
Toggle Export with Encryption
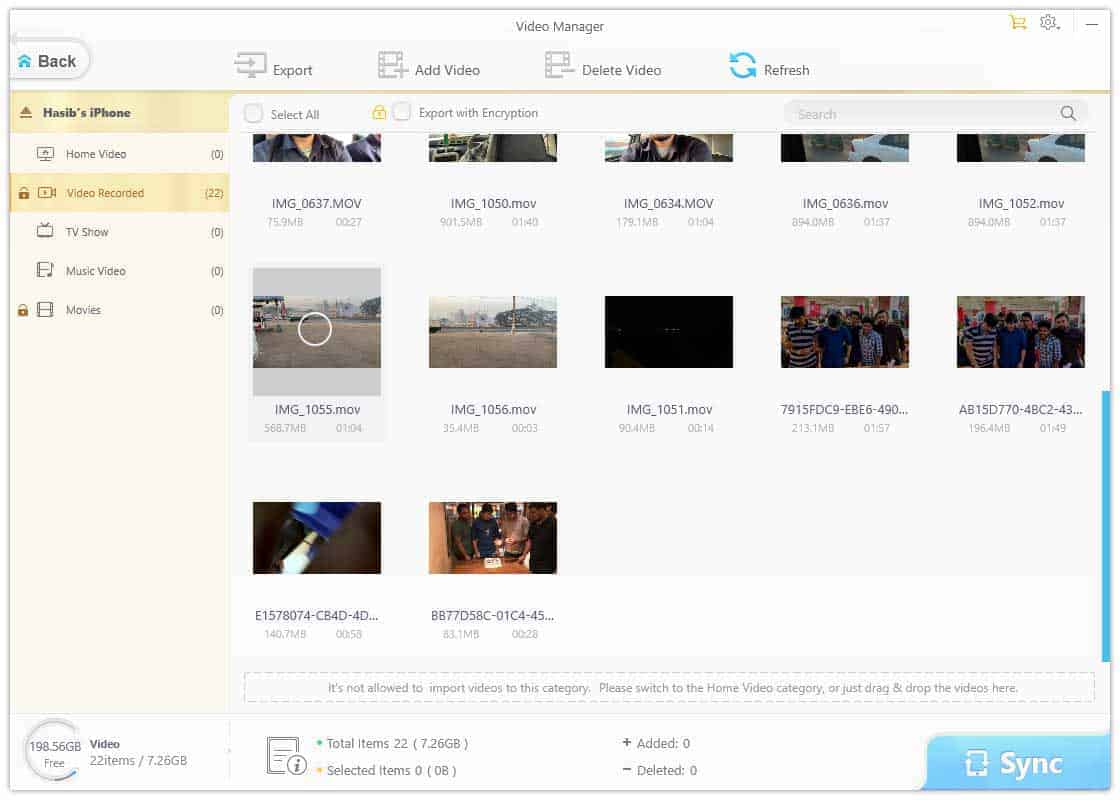pyautogui.click(x=402, y=113)
